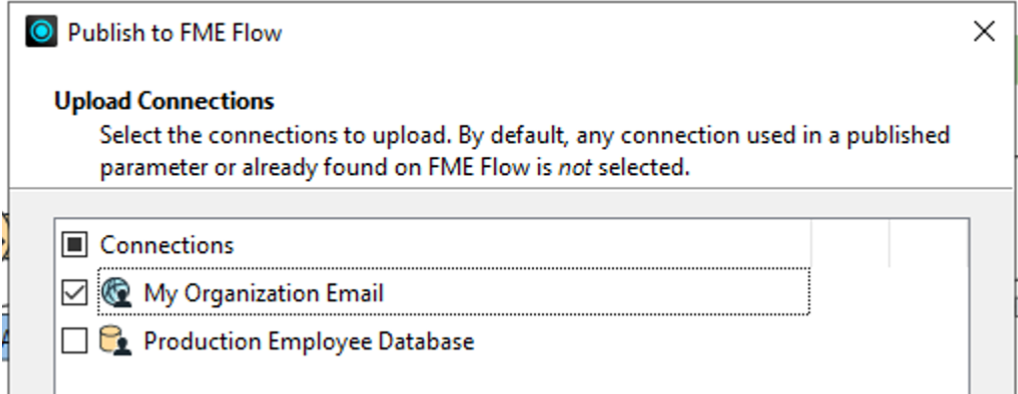
Task: Select the Production Employee Database row label
Action: point(308,341)
